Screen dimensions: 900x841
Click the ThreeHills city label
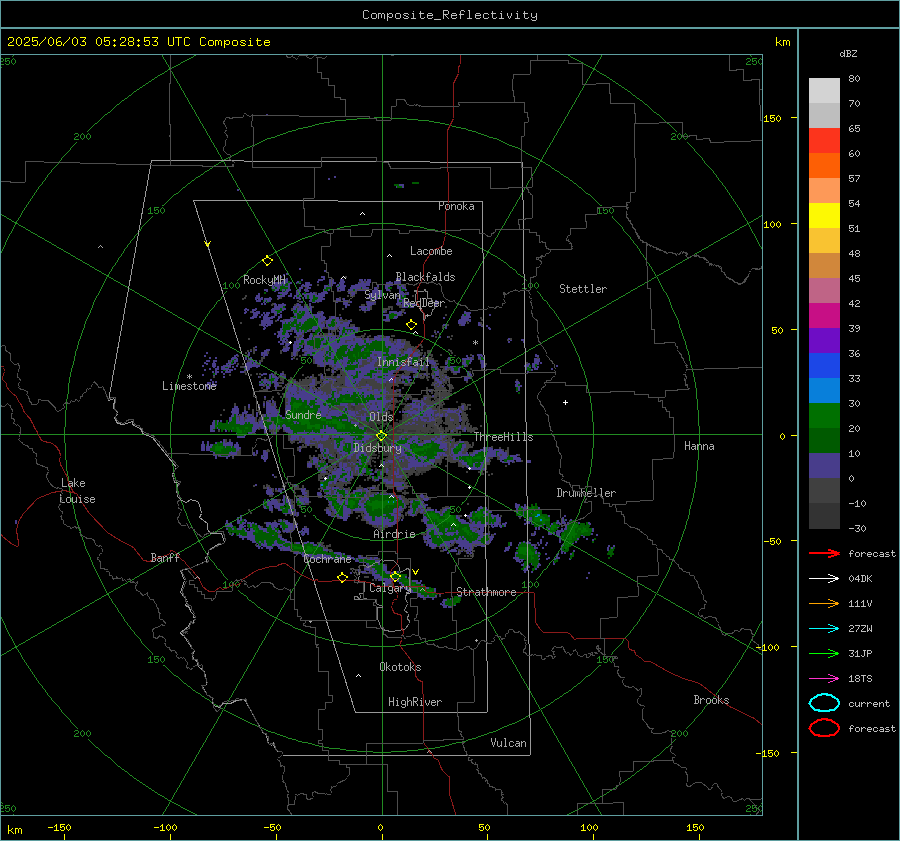tap(503, 437)
